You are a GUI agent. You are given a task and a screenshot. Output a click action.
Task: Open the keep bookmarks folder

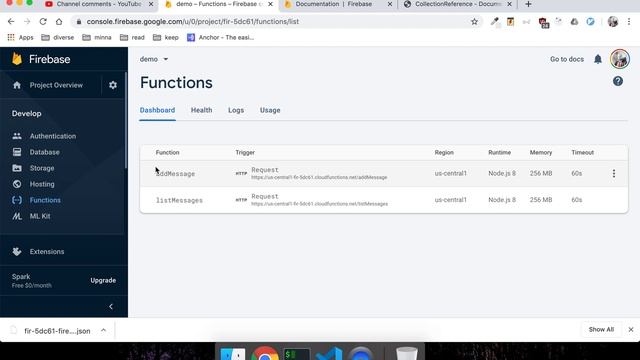point(166,38)
